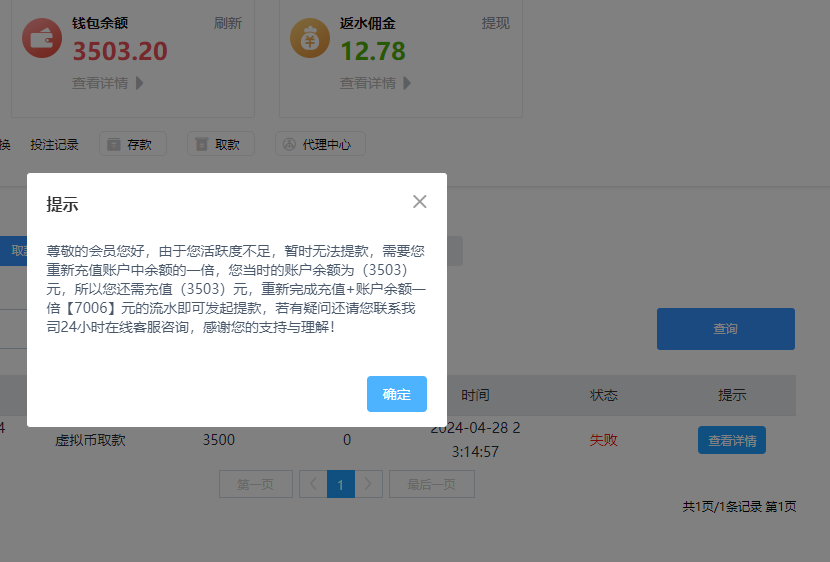Click 查看详情 button in the withdrawal row
This screenshot has width=830, height=562.
731,440
